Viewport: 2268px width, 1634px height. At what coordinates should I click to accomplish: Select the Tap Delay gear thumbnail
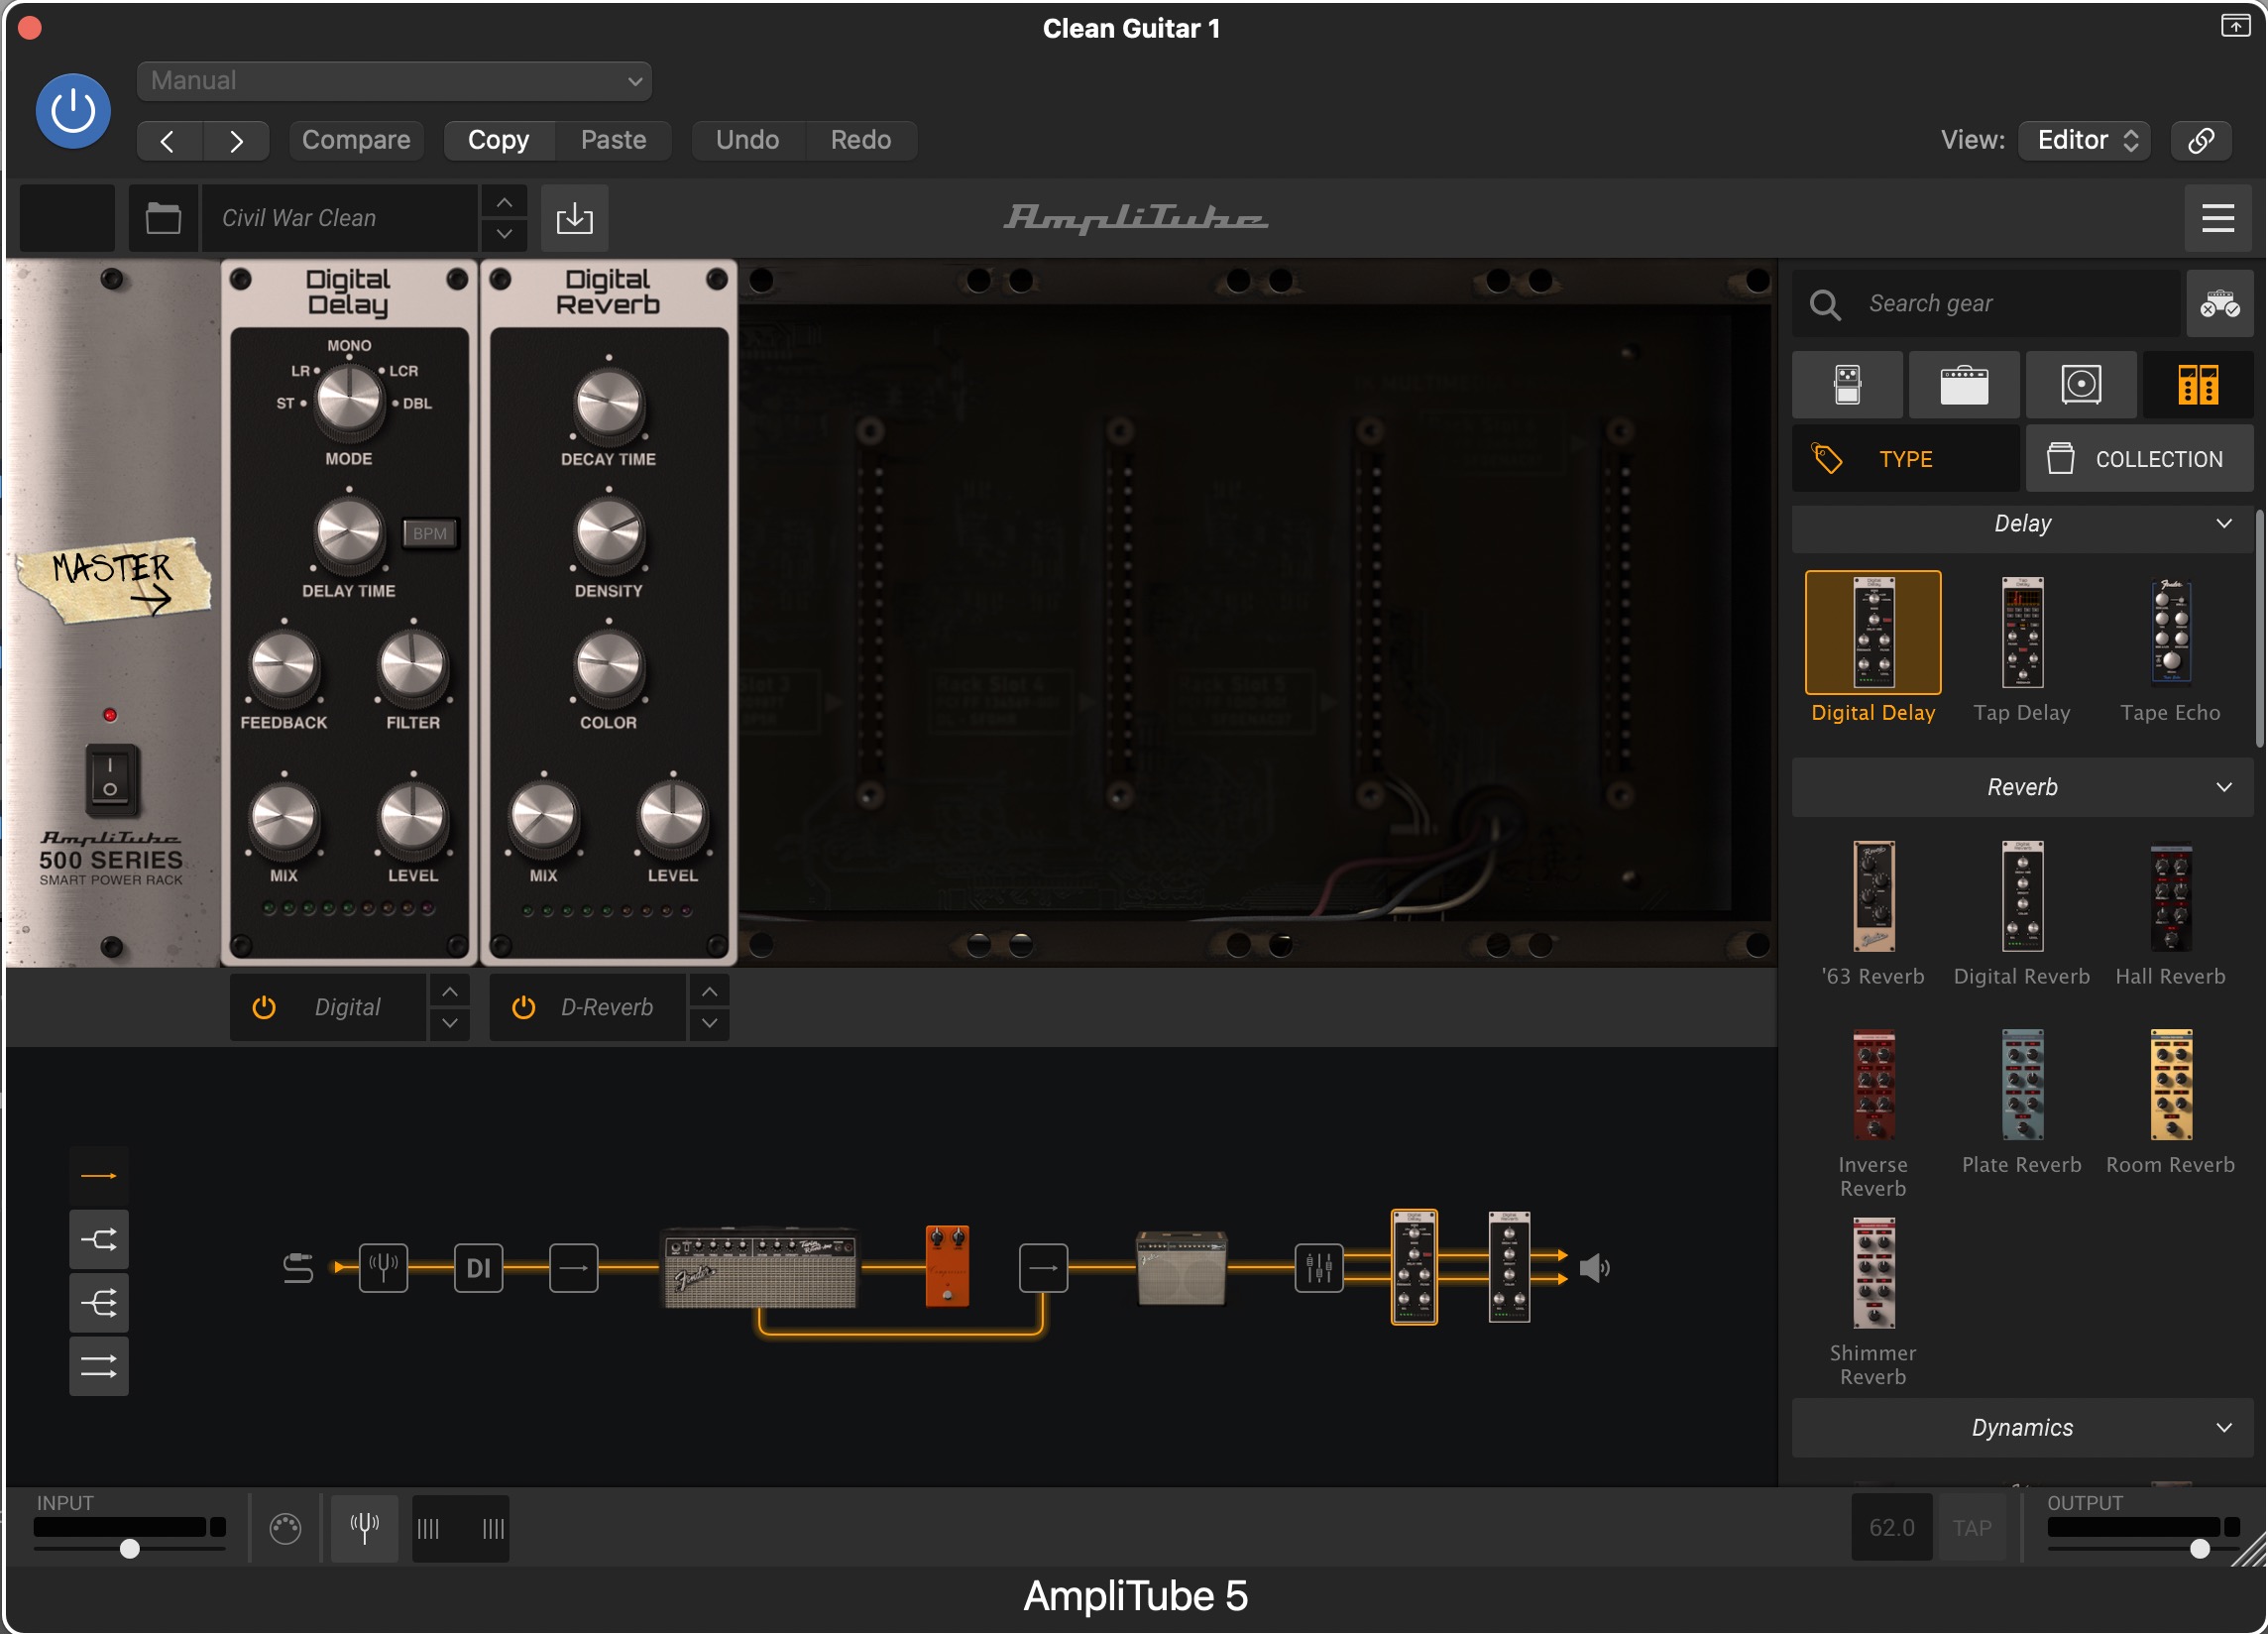(2022, 633)
